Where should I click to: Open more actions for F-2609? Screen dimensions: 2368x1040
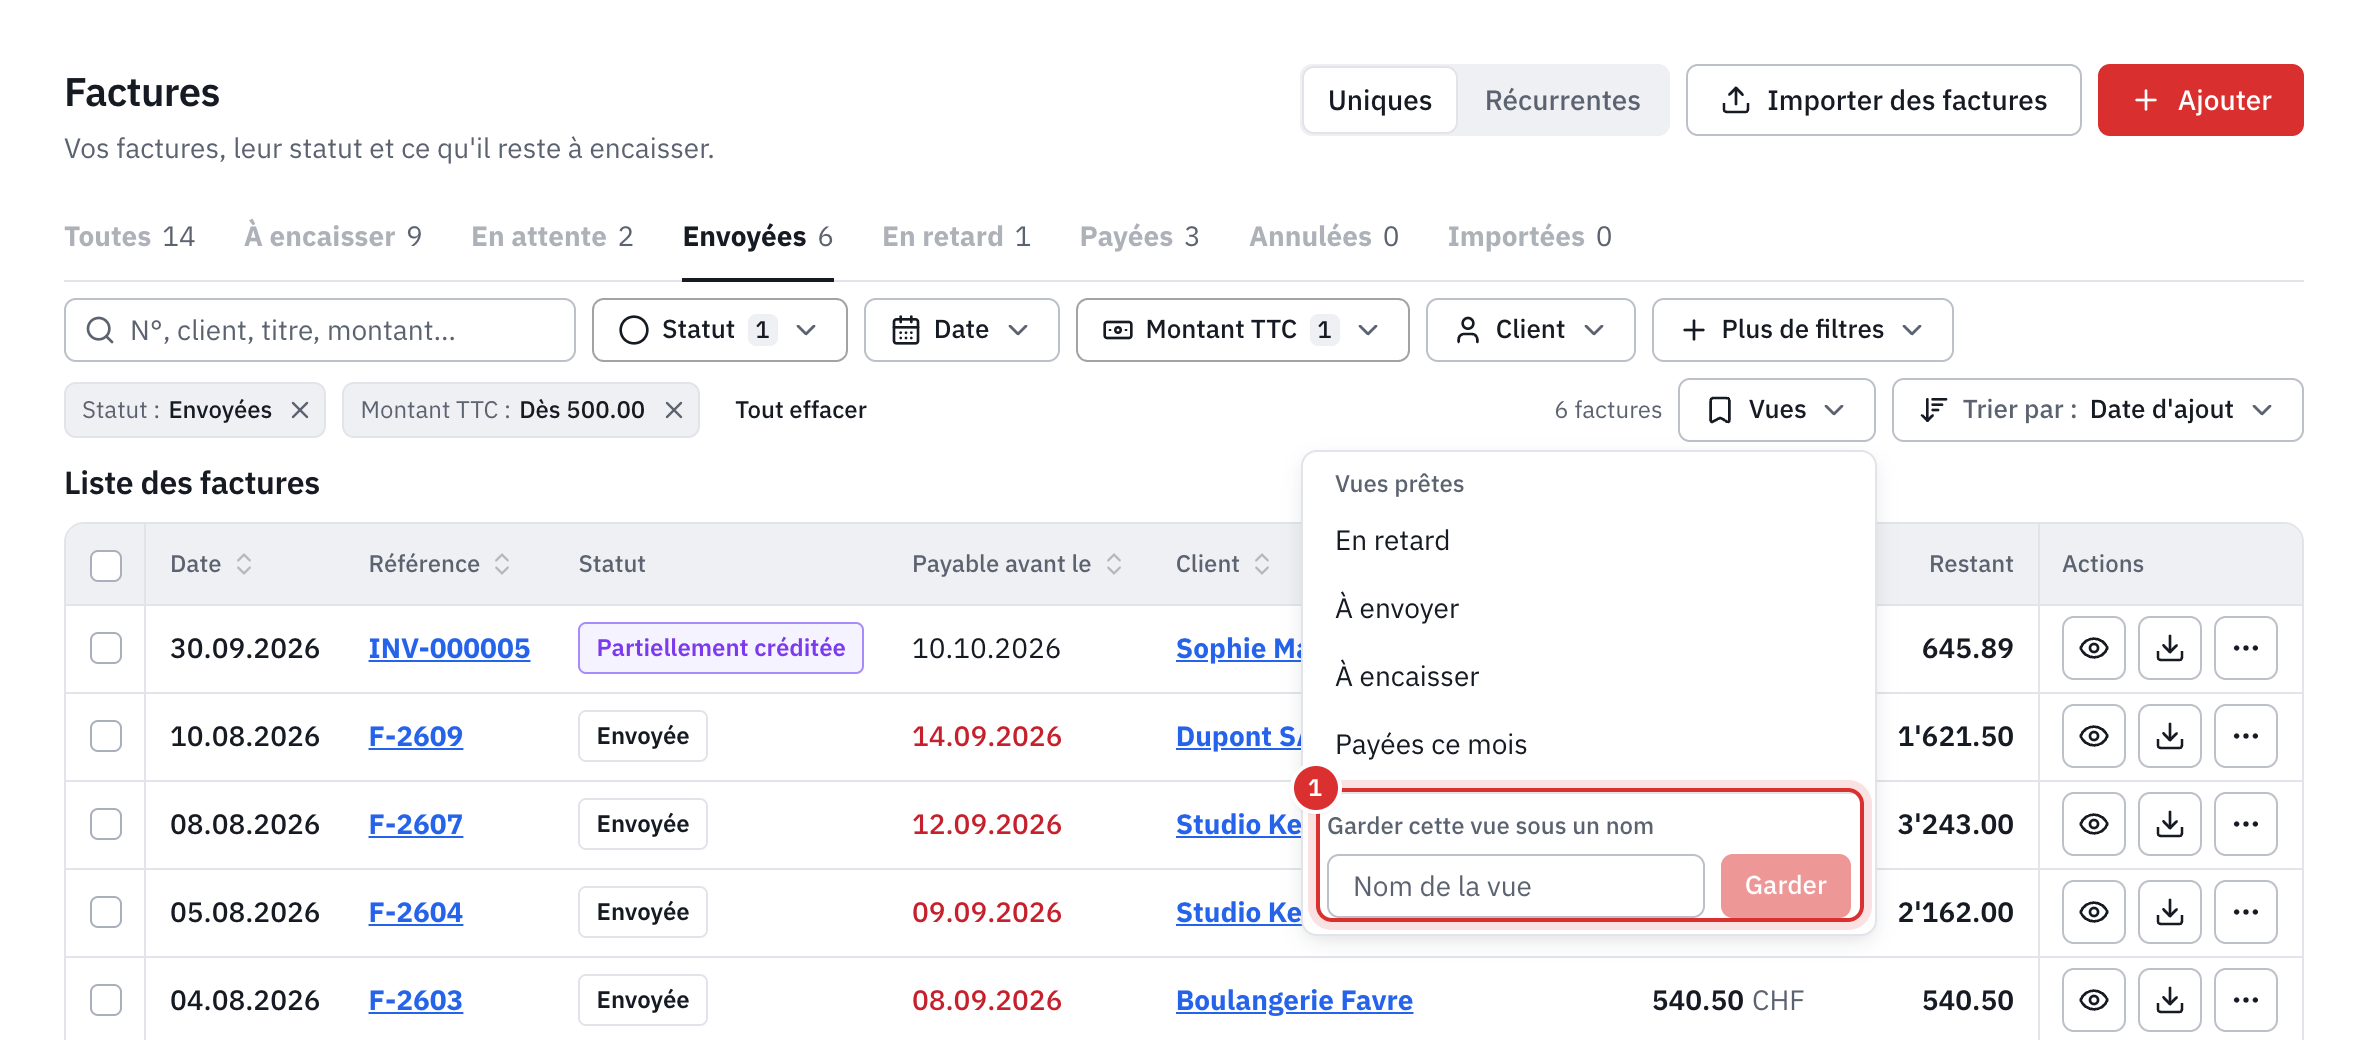[2245, 736]
